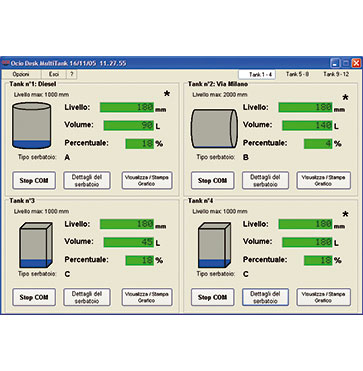Click the horizontal cylinder icon of Tank n°2
The image size is (363, 371).
(214, 128)
